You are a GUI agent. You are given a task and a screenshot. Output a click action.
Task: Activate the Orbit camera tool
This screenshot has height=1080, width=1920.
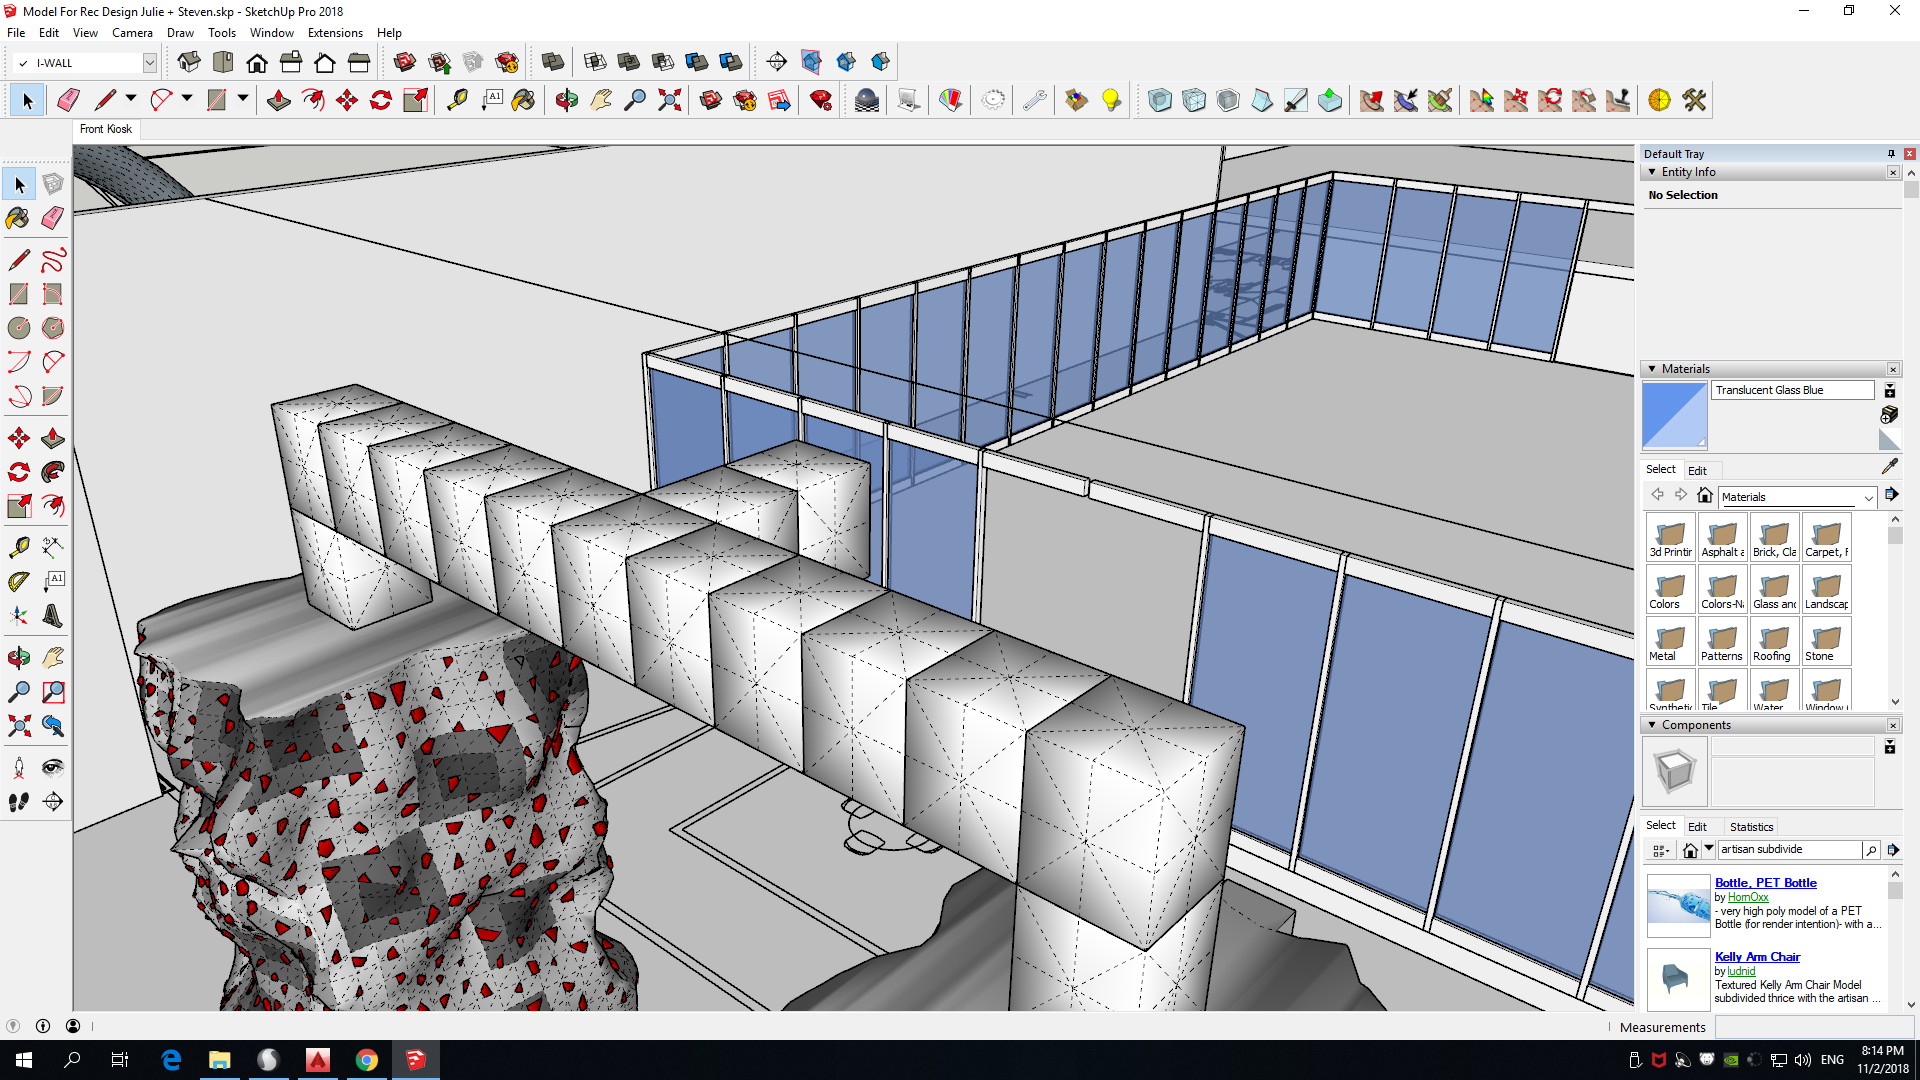point(18,658)
